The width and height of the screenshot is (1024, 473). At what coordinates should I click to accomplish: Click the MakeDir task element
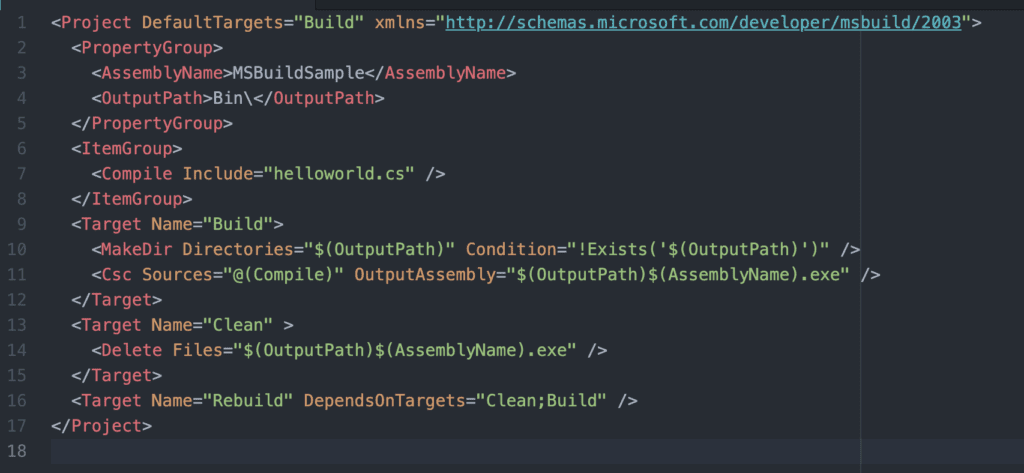click(x=137, y=250)
